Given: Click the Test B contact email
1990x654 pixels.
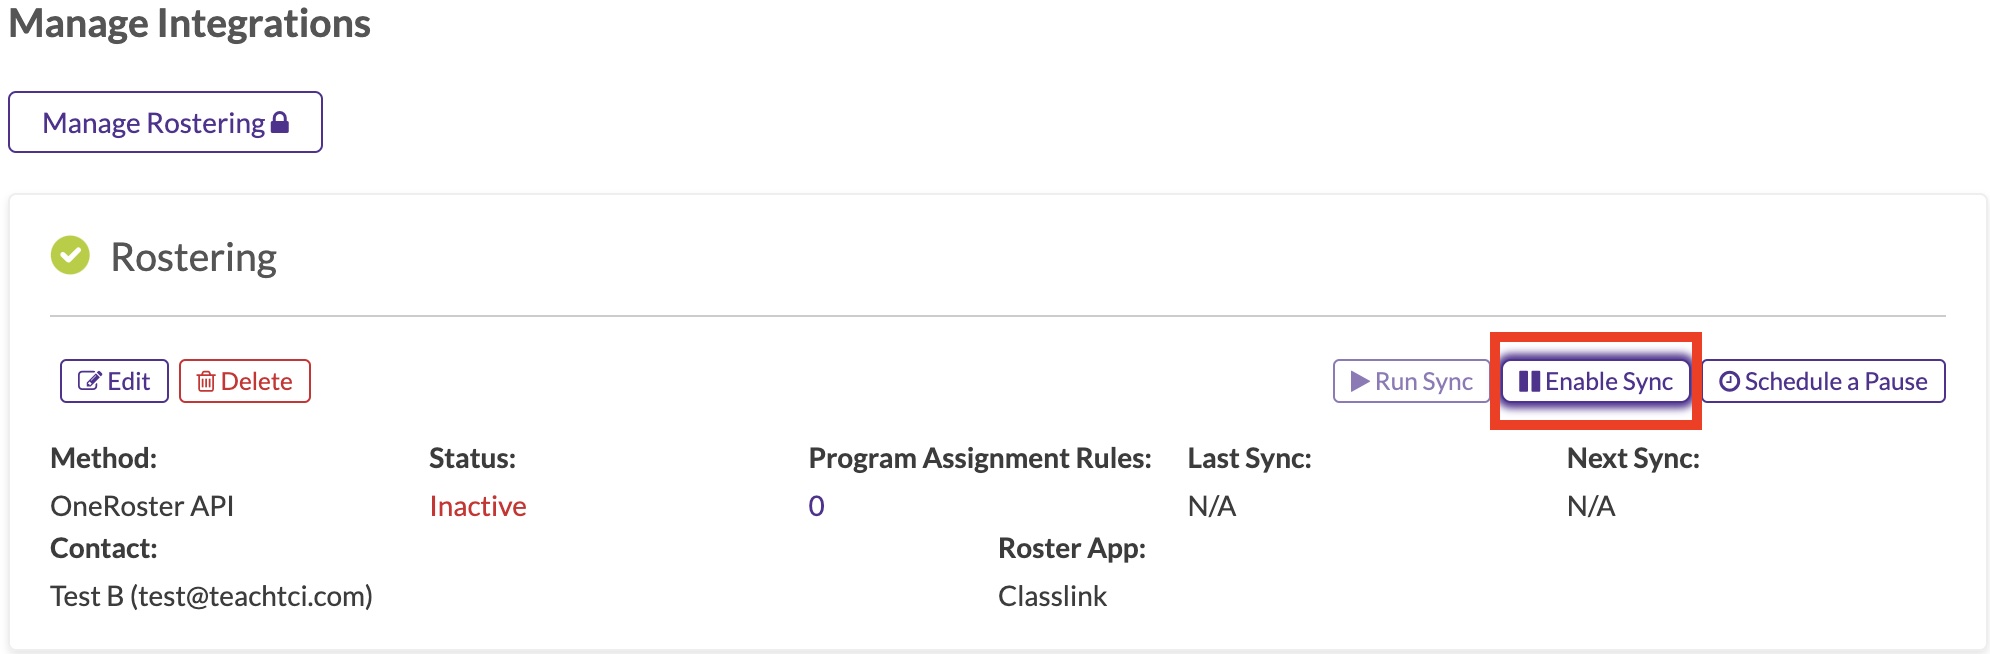Looking at the screenshot, I should [212, 596].
